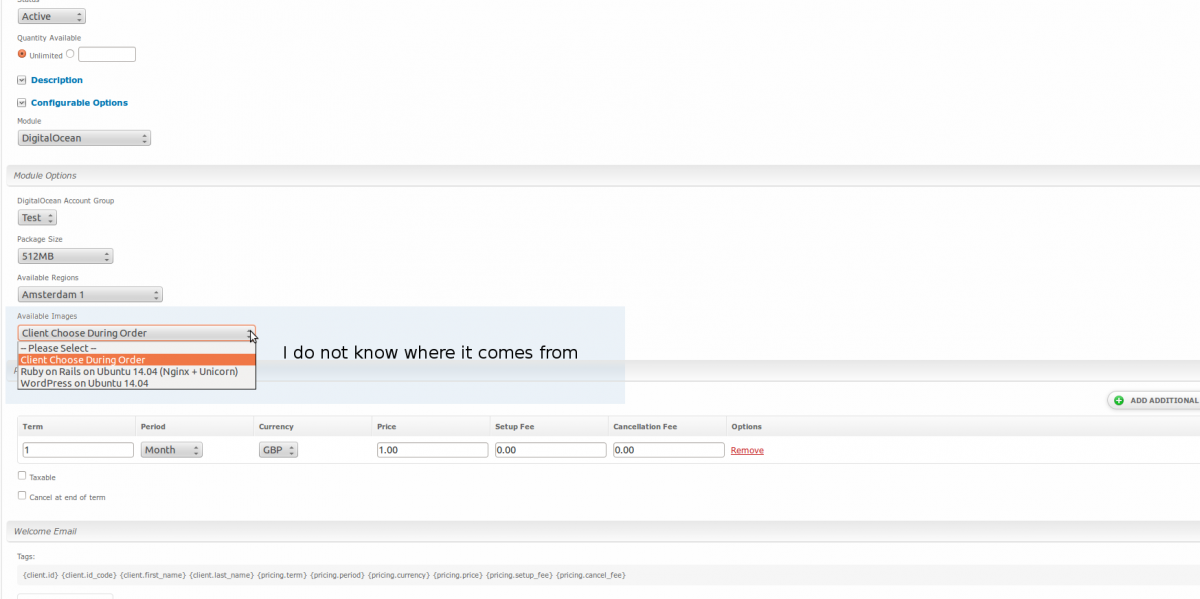Expand the Configurable Options section
The image size is (1200, 599).
(x=79, y=103)
